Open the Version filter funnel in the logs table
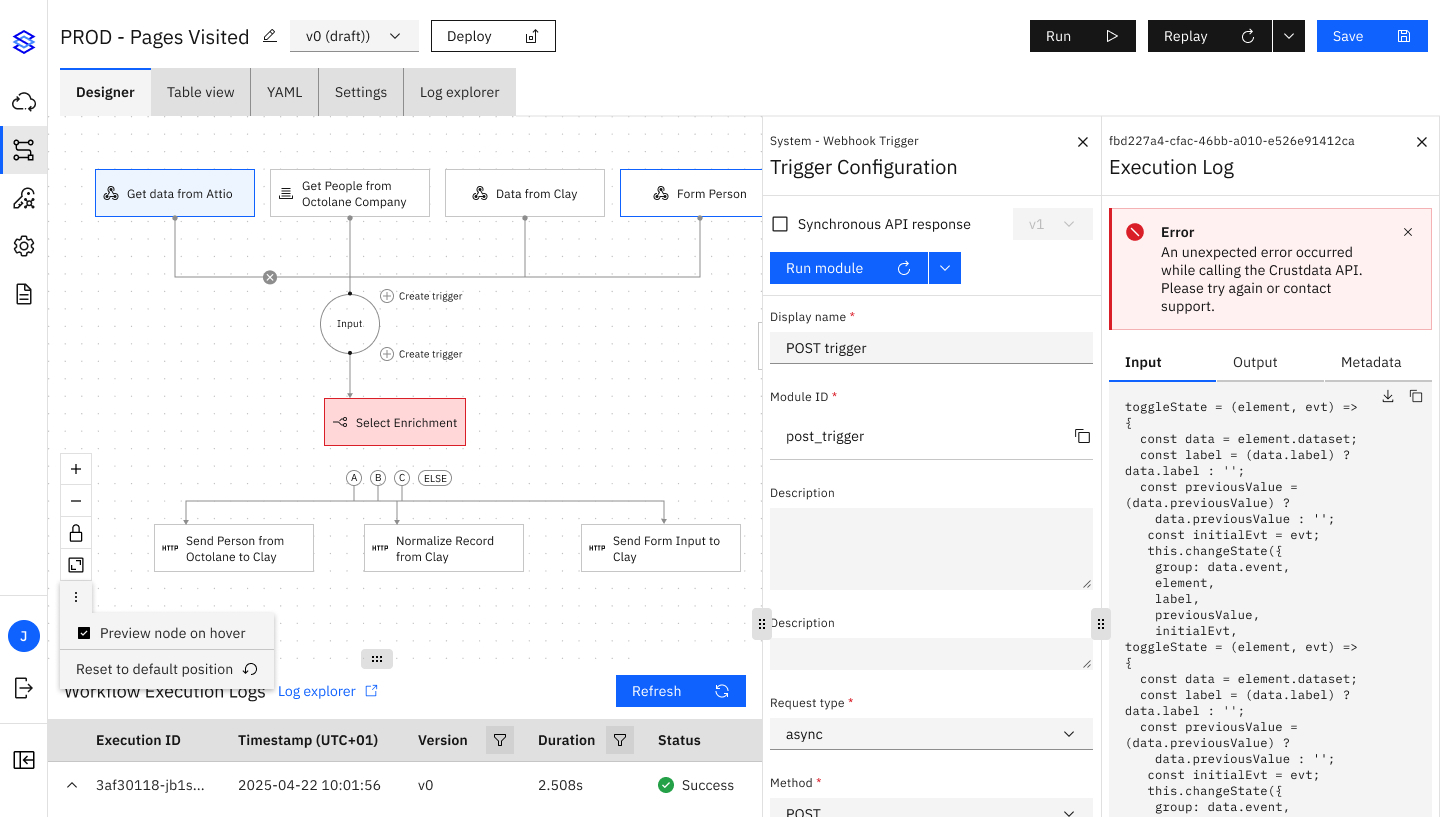1440x817 pixels. pyautogui.click(x=499, y=740)
